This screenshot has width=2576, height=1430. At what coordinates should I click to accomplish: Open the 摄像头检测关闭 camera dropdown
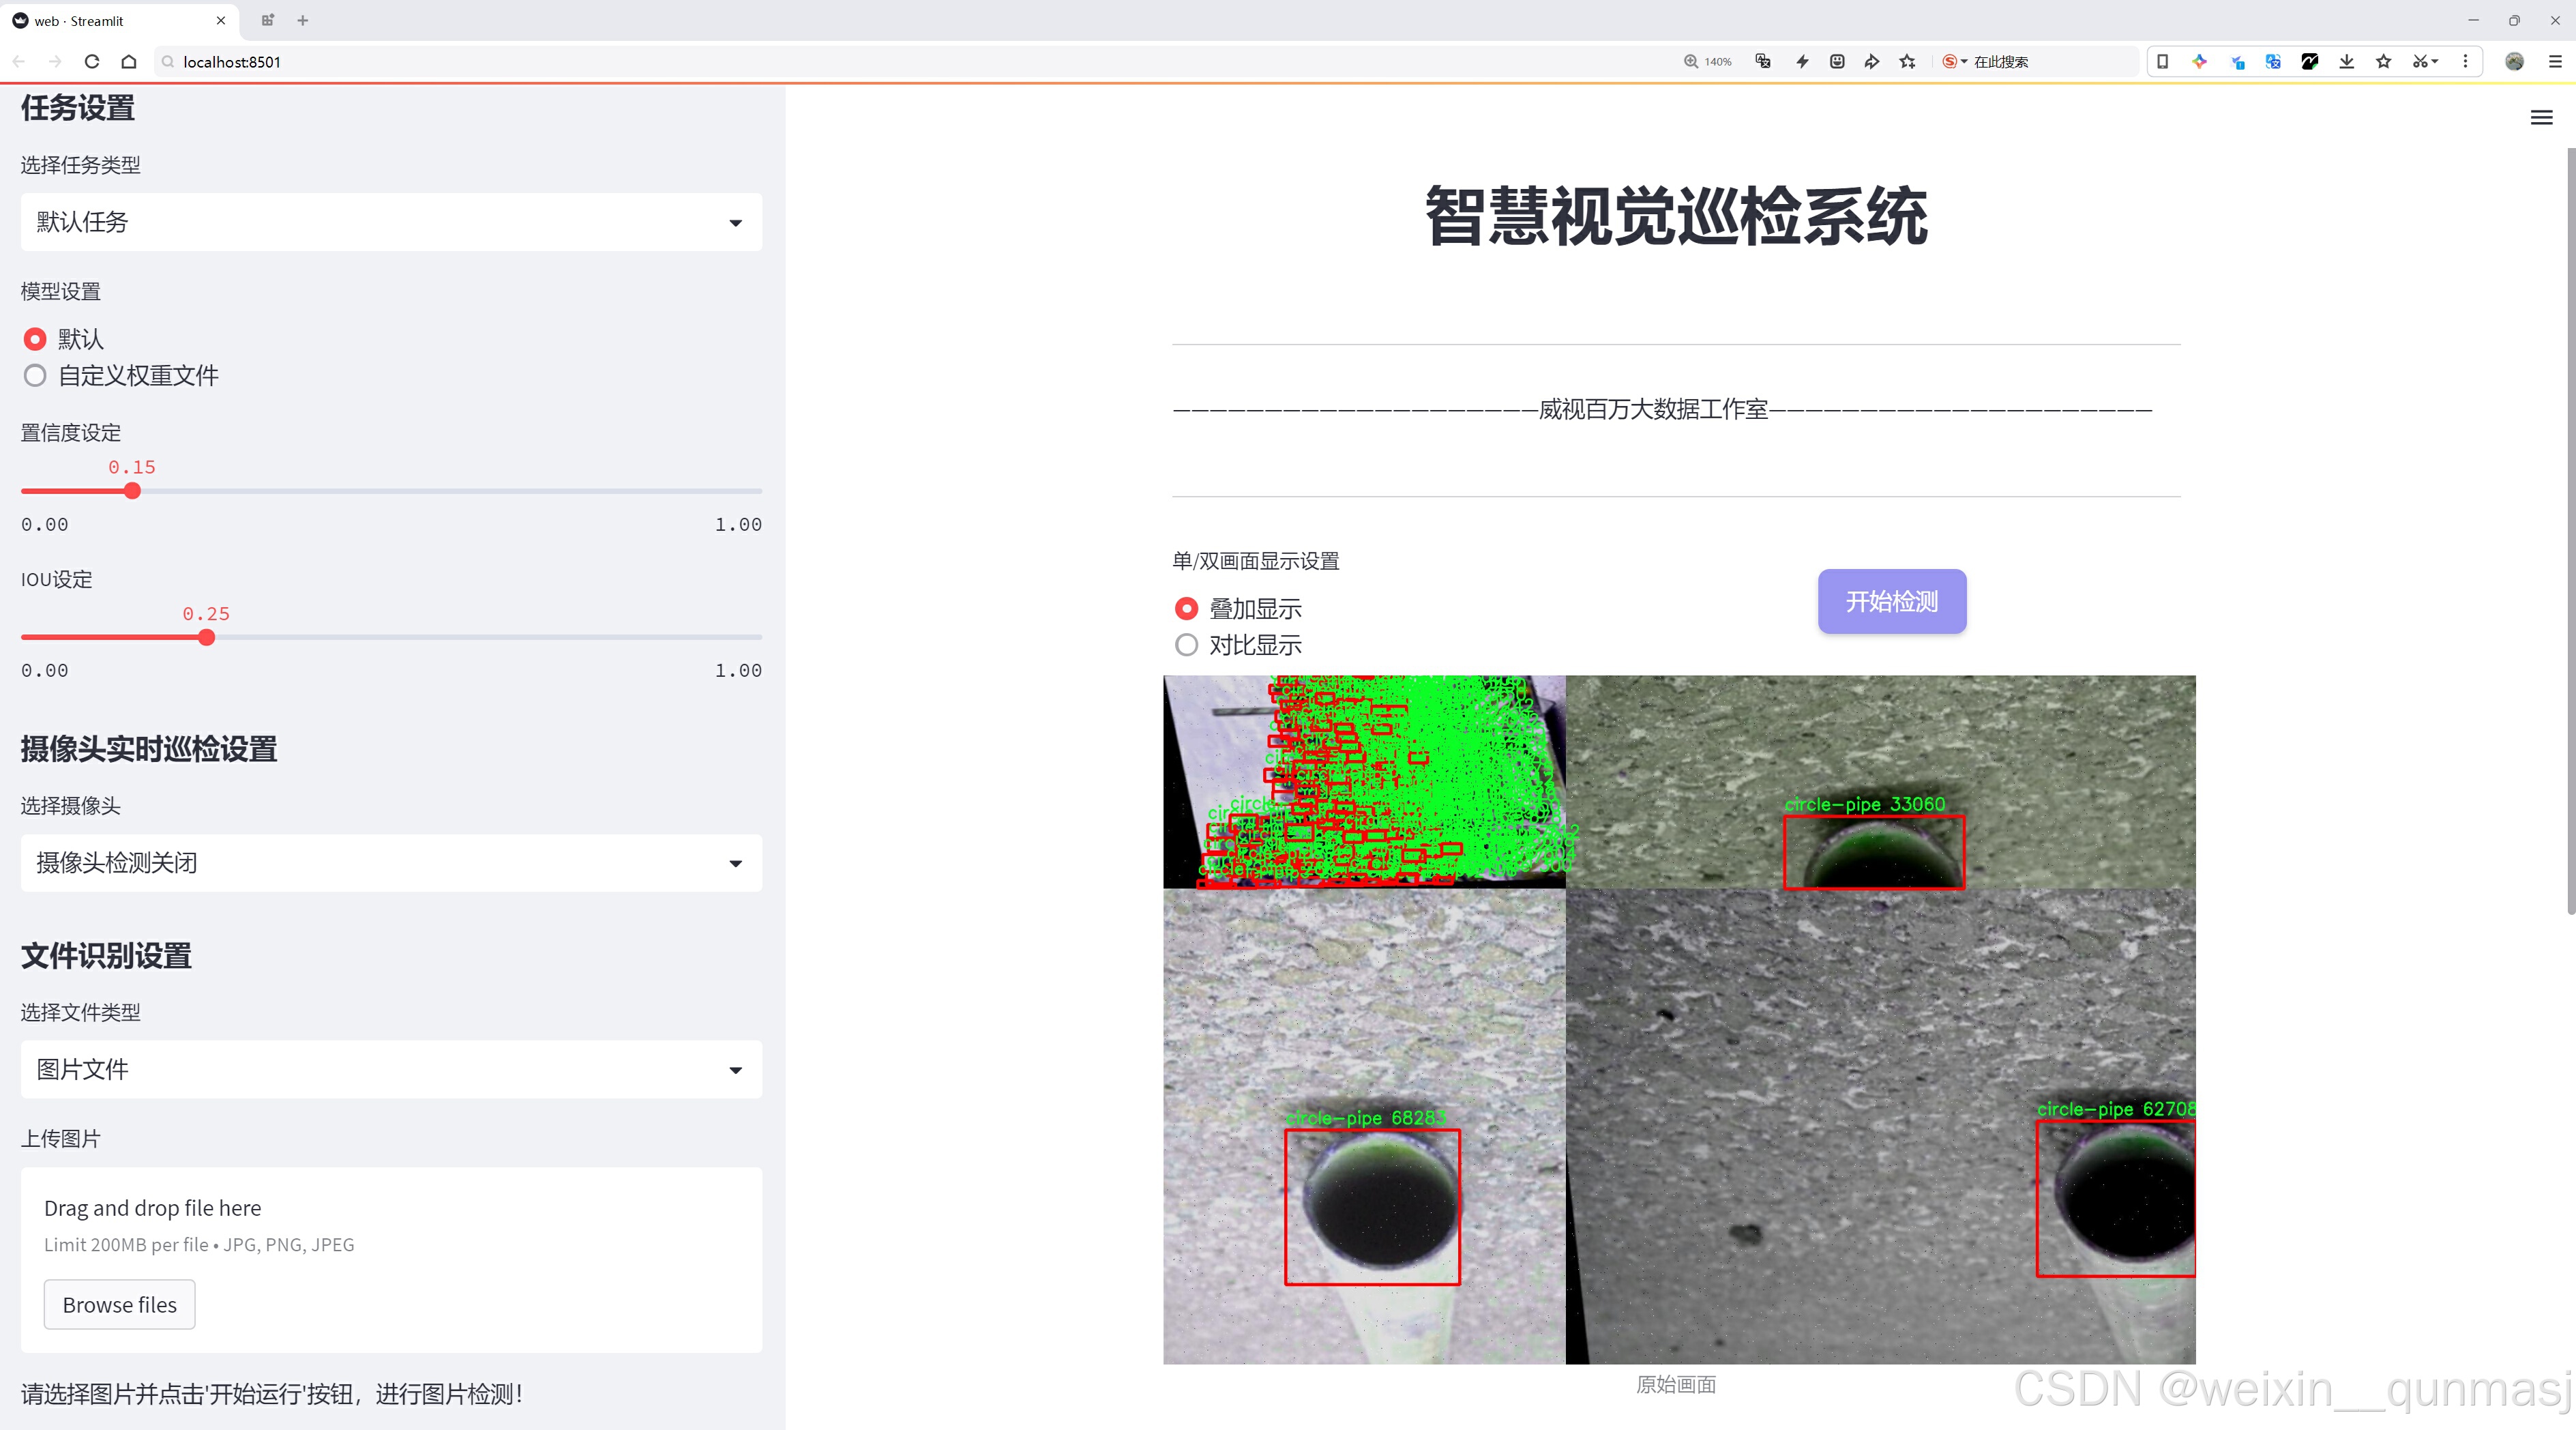click(391, 863)
